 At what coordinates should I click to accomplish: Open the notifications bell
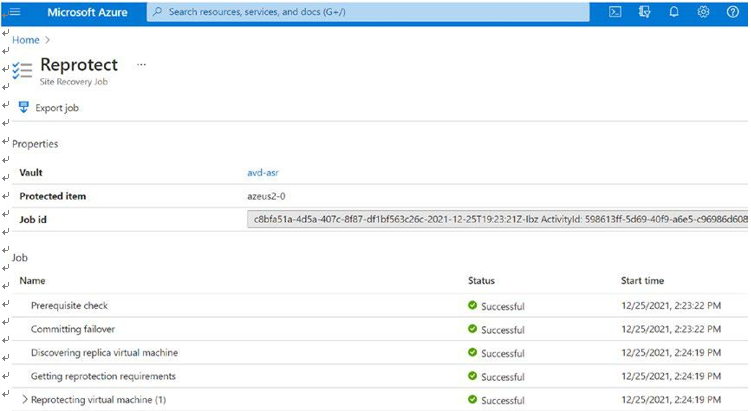[x=674, y=12]
